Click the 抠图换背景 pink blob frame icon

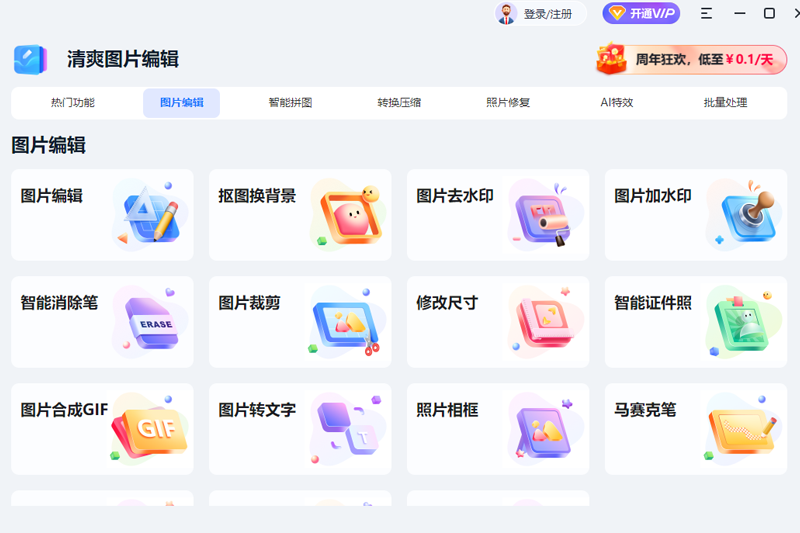pos(348,215)
